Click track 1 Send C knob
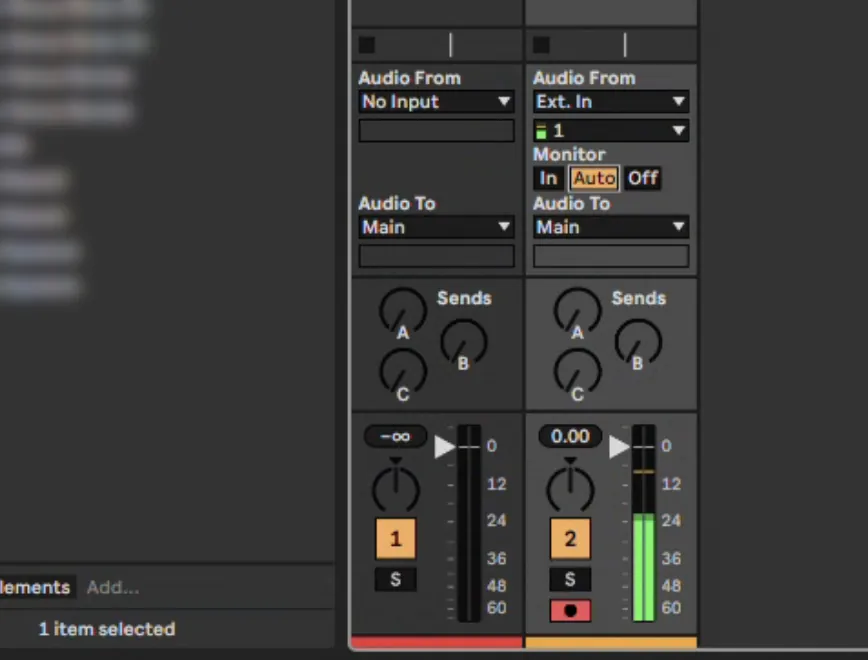This screenshot has height=660, width=868. click(x=403, y=373)
